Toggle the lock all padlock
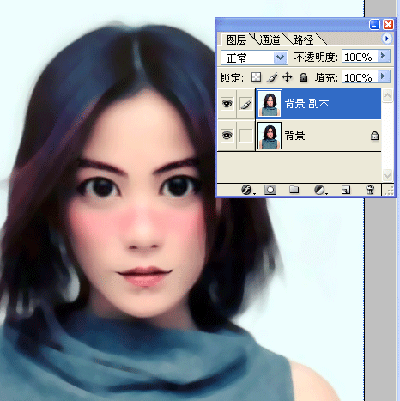400x401 pixels. (x=303, y=78)
